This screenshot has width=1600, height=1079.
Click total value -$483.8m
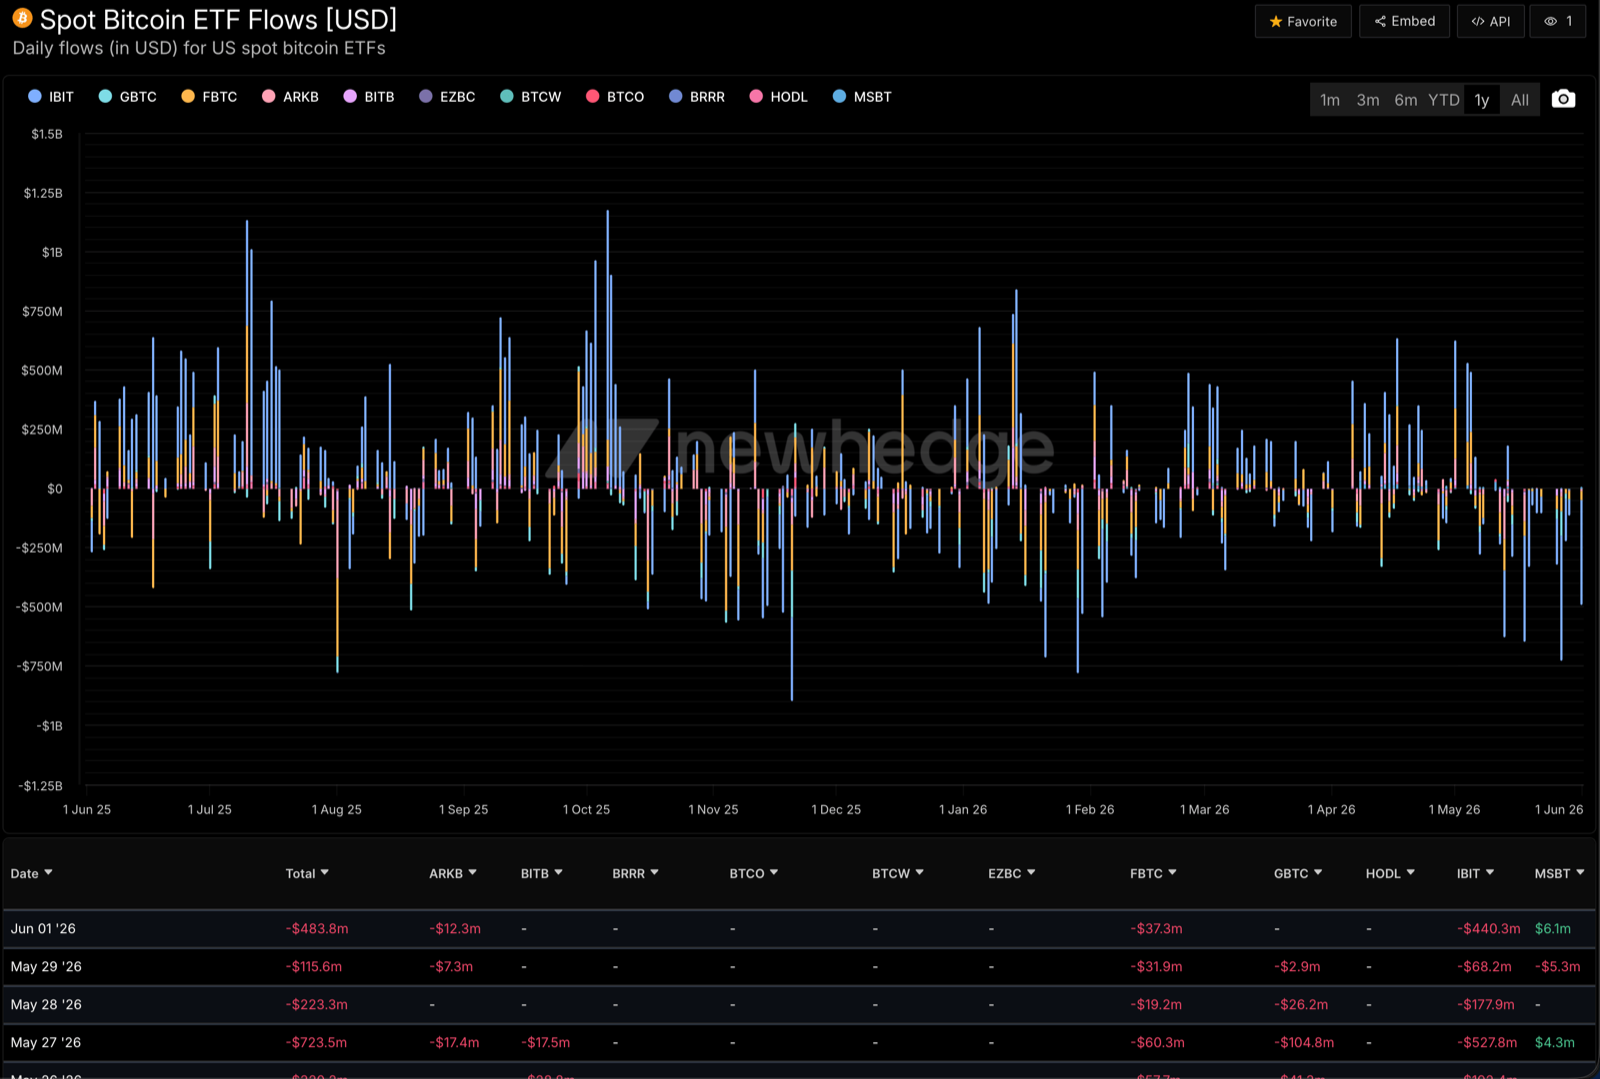coord(317,929)
